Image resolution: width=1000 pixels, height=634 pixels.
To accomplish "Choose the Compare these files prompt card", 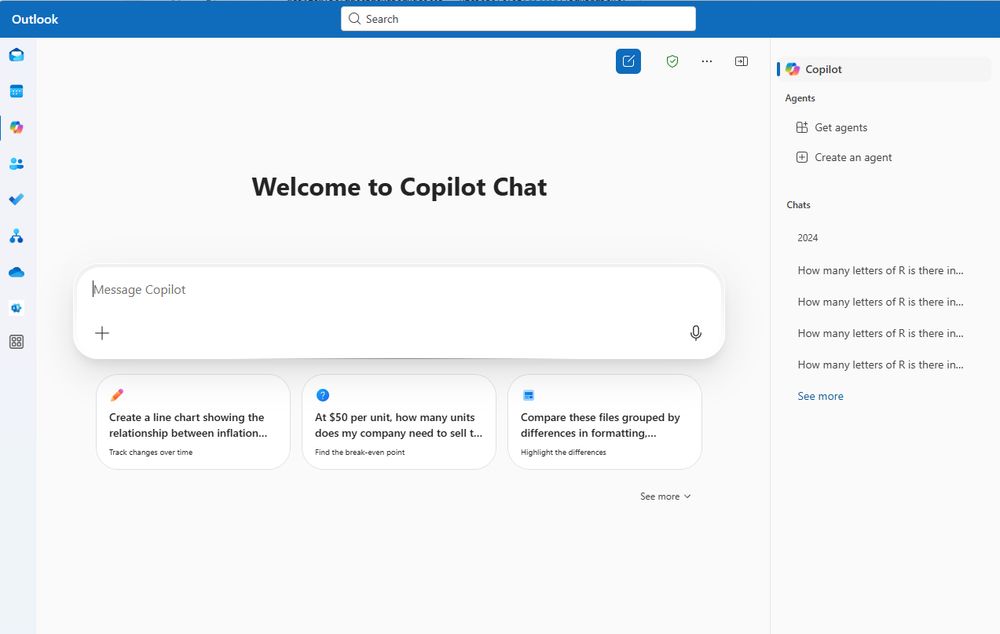I will click(x=605, y=422).
